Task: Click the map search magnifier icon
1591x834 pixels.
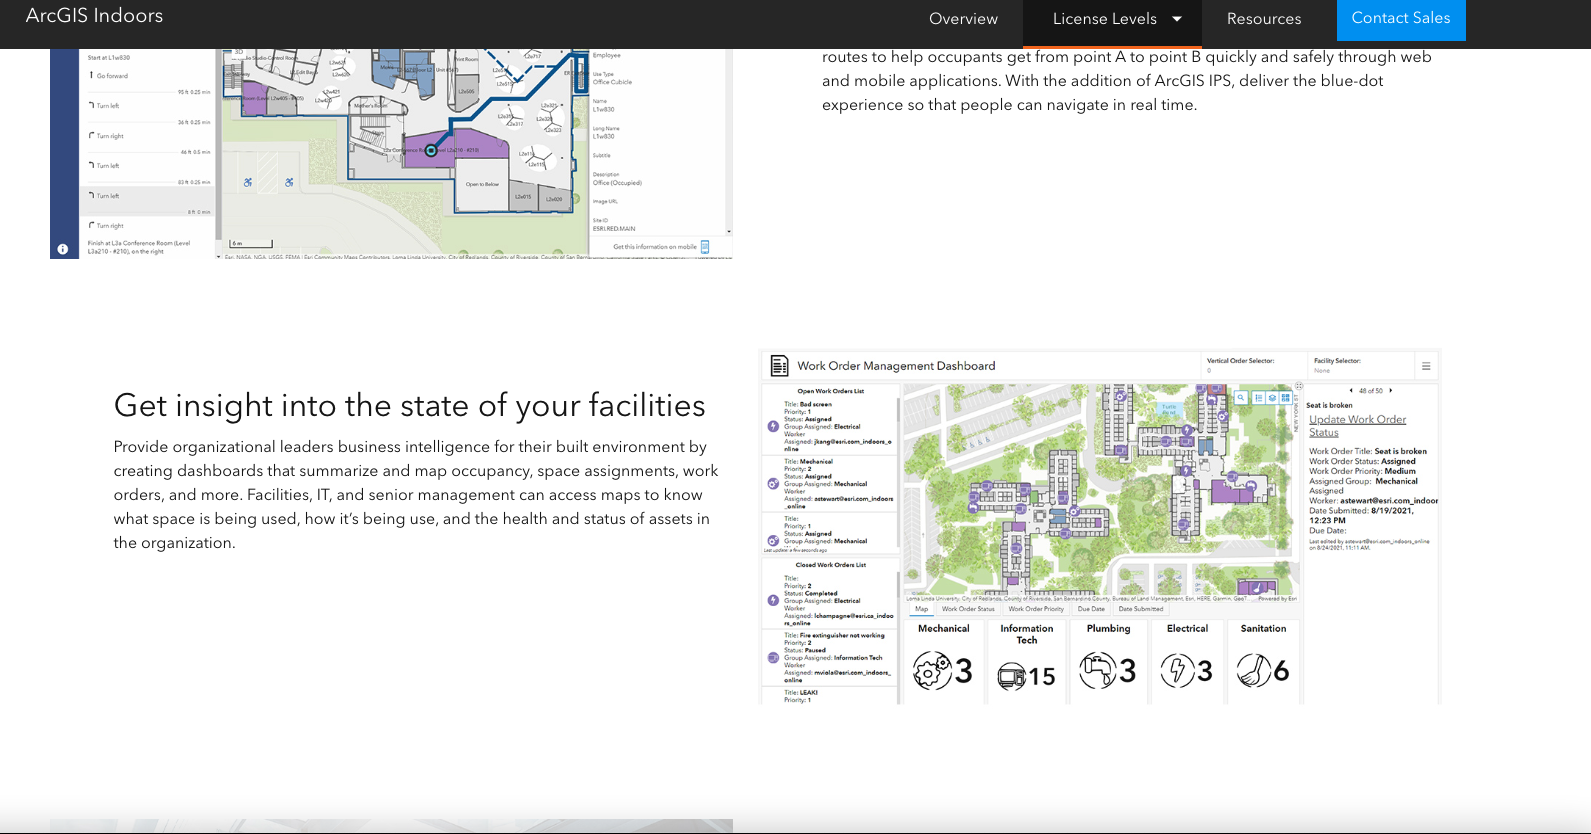Action: pyautogui.click(x=1241, y=398)
